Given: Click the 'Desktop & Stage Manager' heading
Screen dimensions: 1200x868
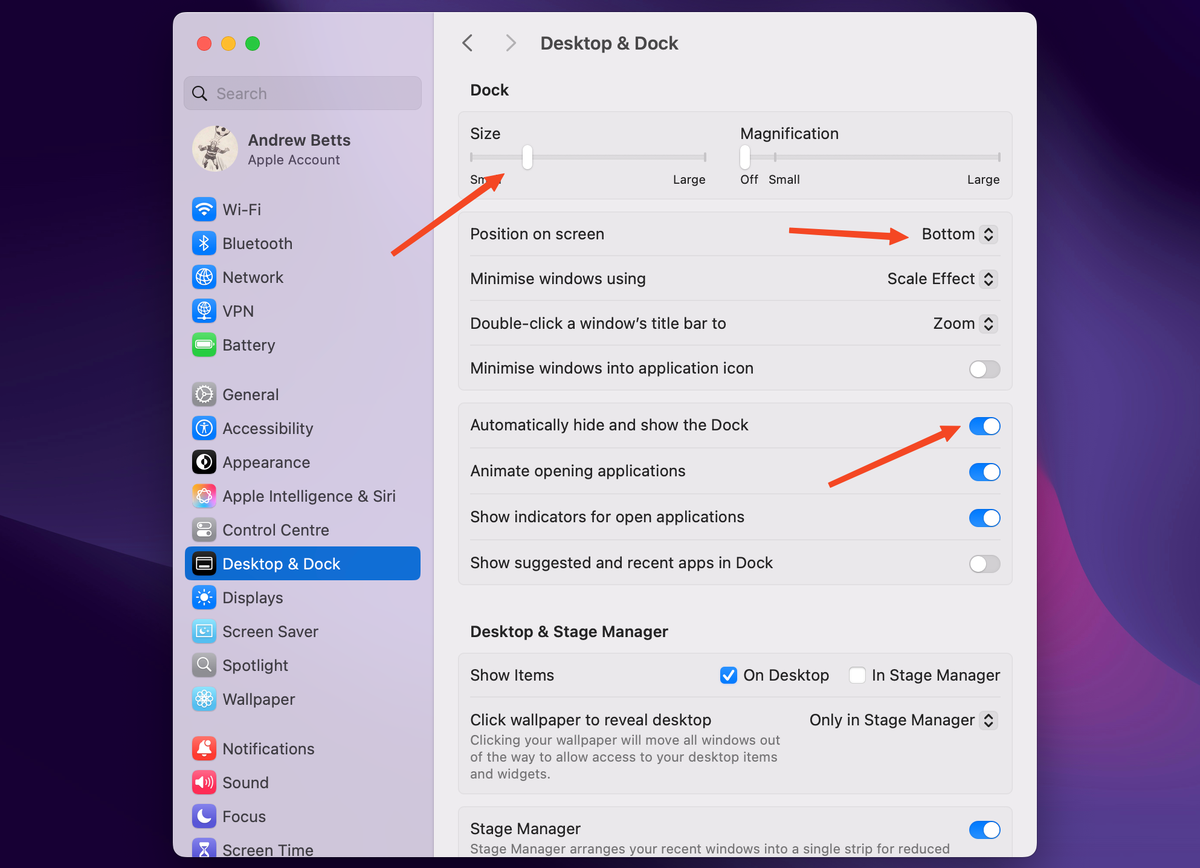Looking at the screenshot, I should click(569, 632).
